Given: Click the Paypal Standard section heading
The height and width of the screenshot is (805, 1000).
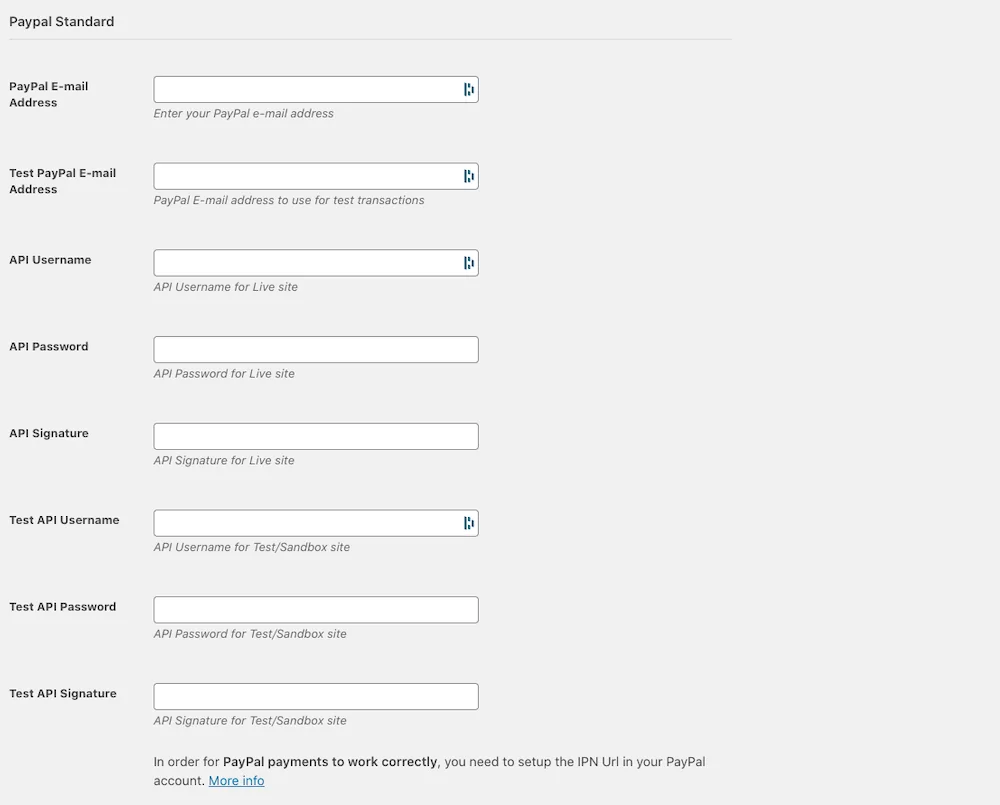Looking at the screenshot, I should point(61,22).
